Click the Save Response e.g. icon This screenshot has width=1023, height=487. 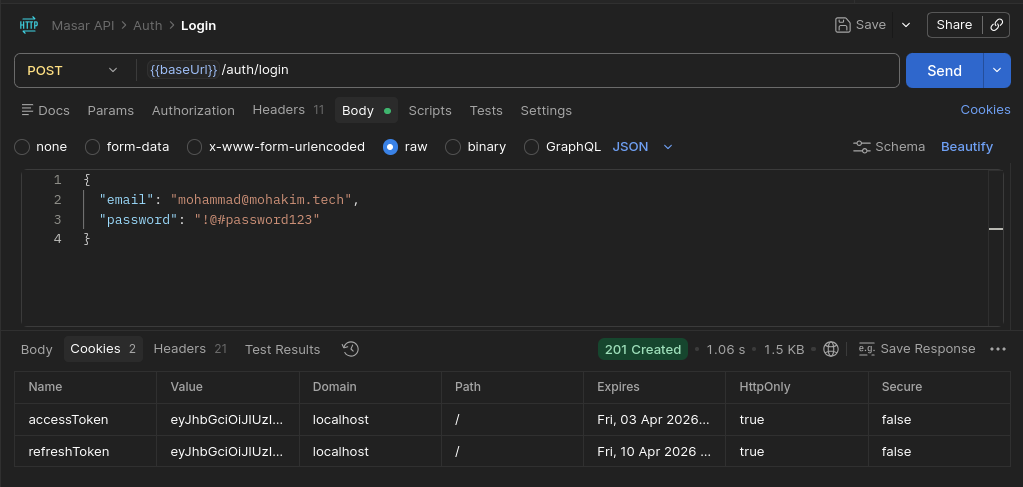point(866,349)
